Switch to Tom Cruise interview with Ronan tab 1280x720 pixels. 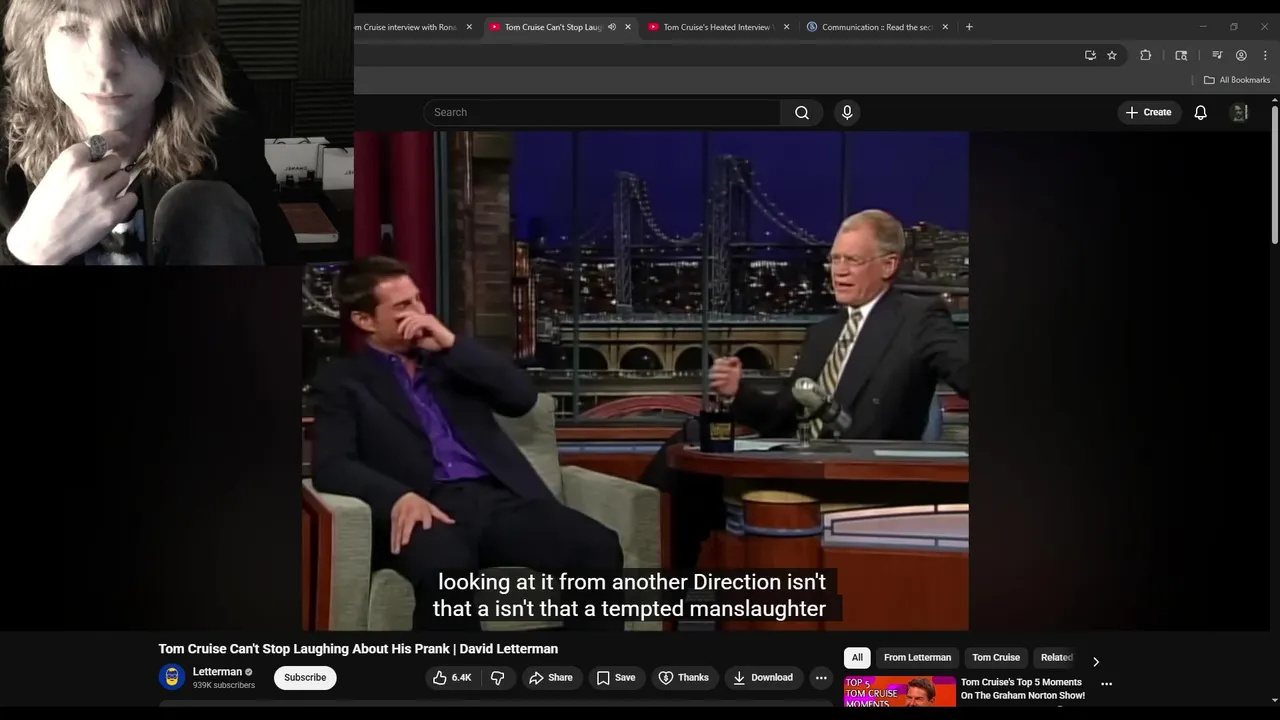coord(404,27)
